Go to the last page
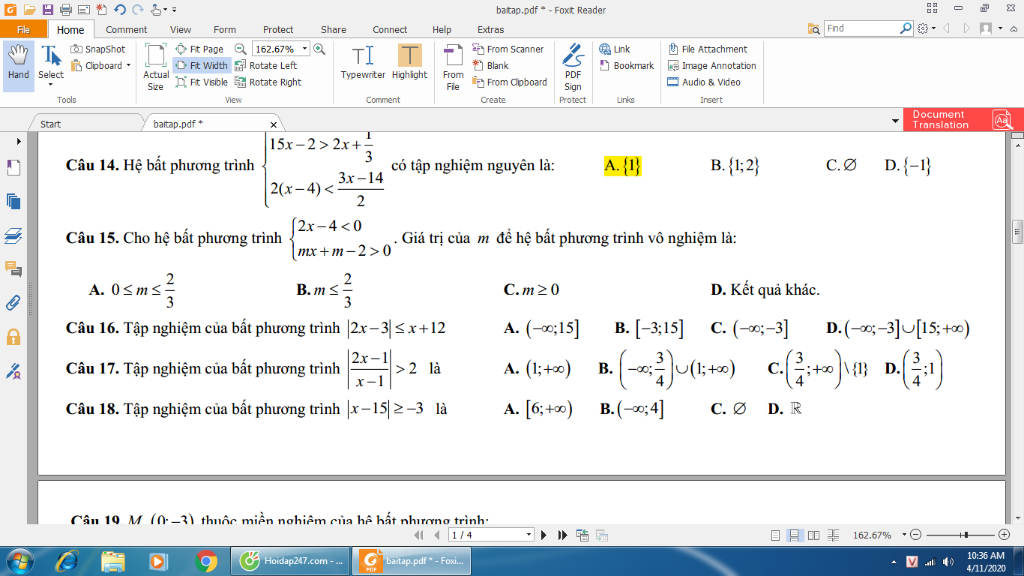 (x=562, y=535)
